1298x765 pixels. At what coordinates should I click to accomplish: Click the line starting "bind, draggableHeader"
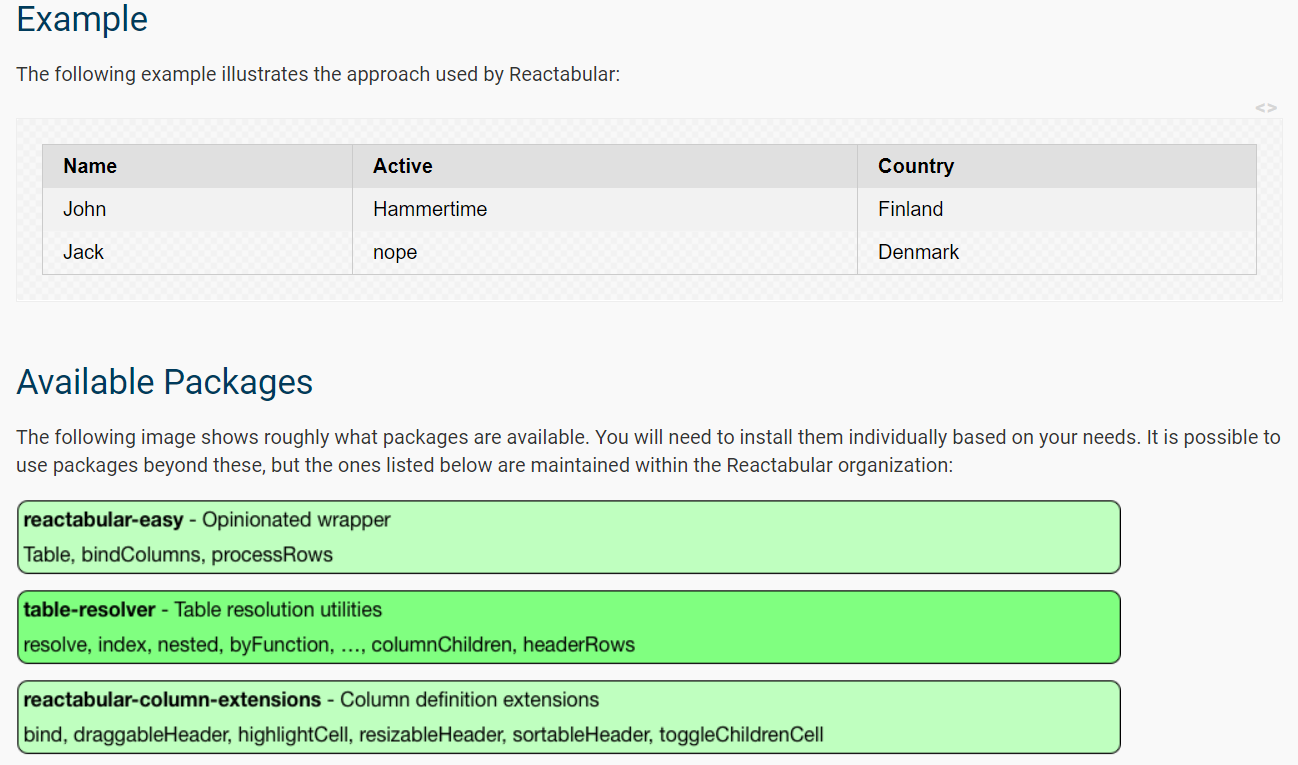423,735
